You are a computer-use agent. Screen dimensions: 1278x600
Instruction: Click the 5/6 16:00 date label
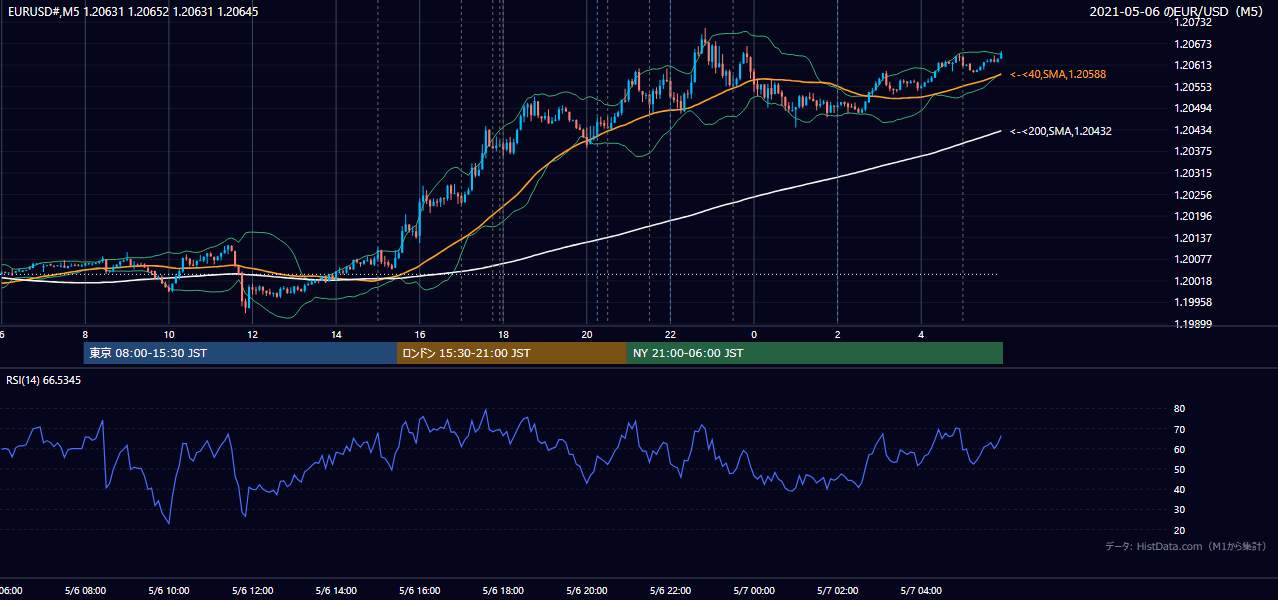click(420, 591)
